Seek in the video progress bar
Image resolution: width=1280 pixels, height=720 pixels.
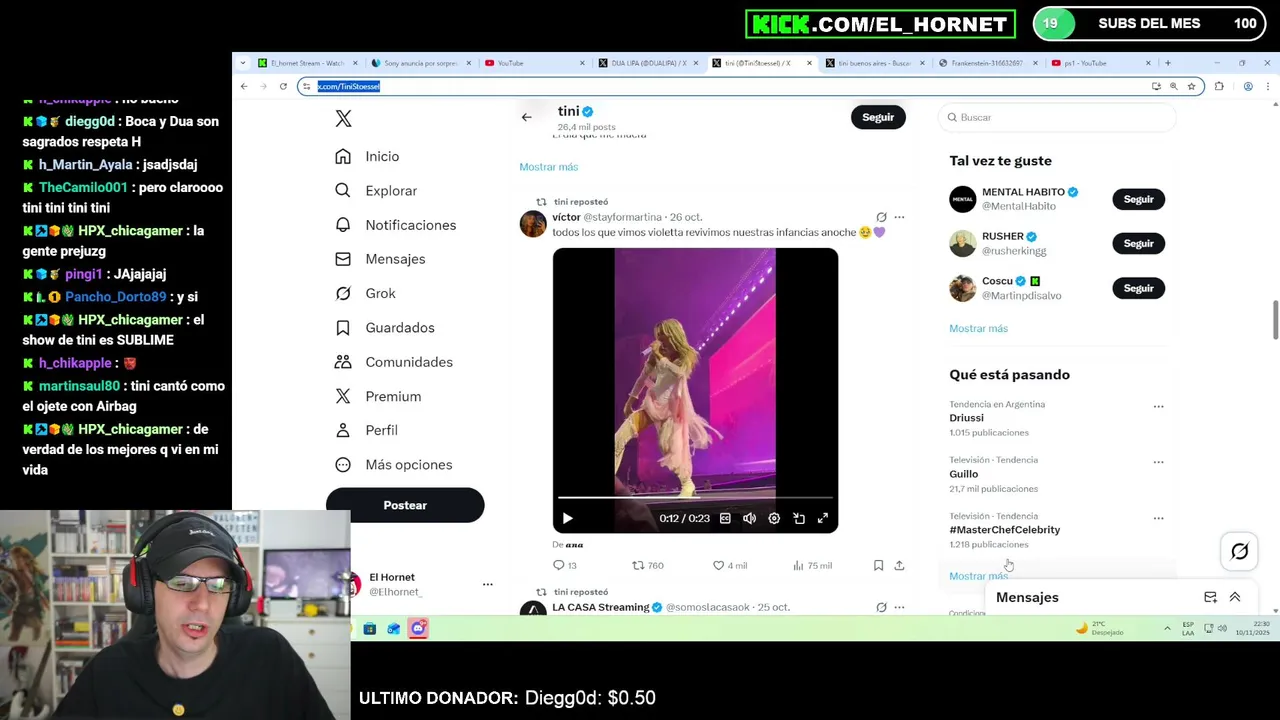695,497
